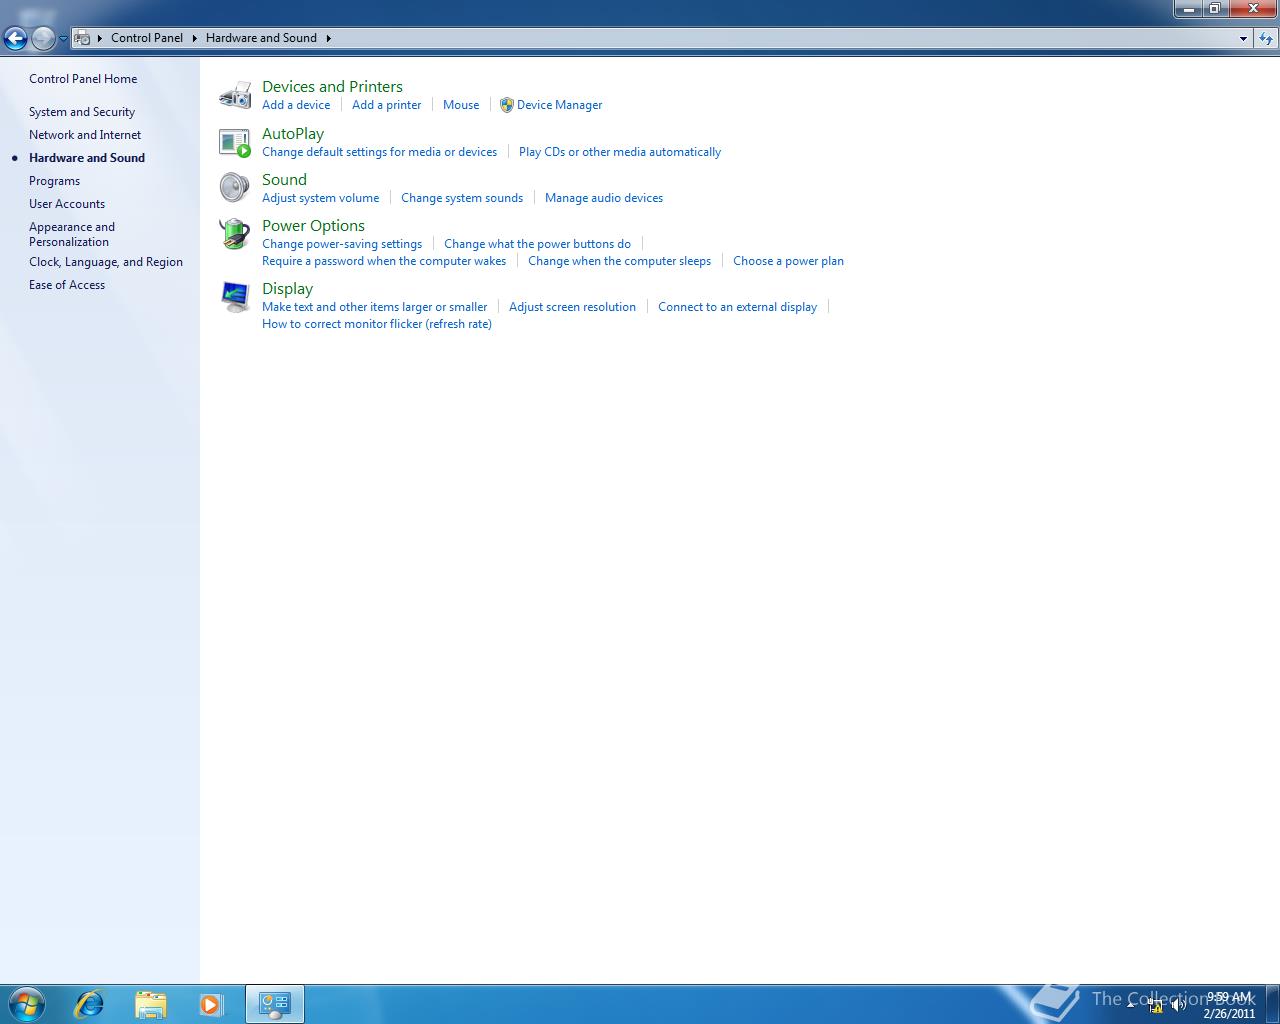Change default settings for media or devices
The height and width of the screenshot is (1024, 1280).
coord(379,152)
